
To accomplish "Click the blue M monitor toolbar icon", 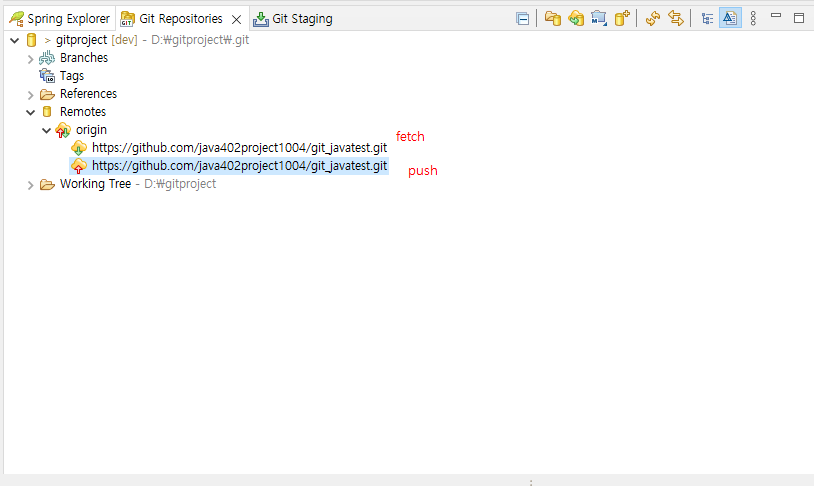I will click(599, 19).
